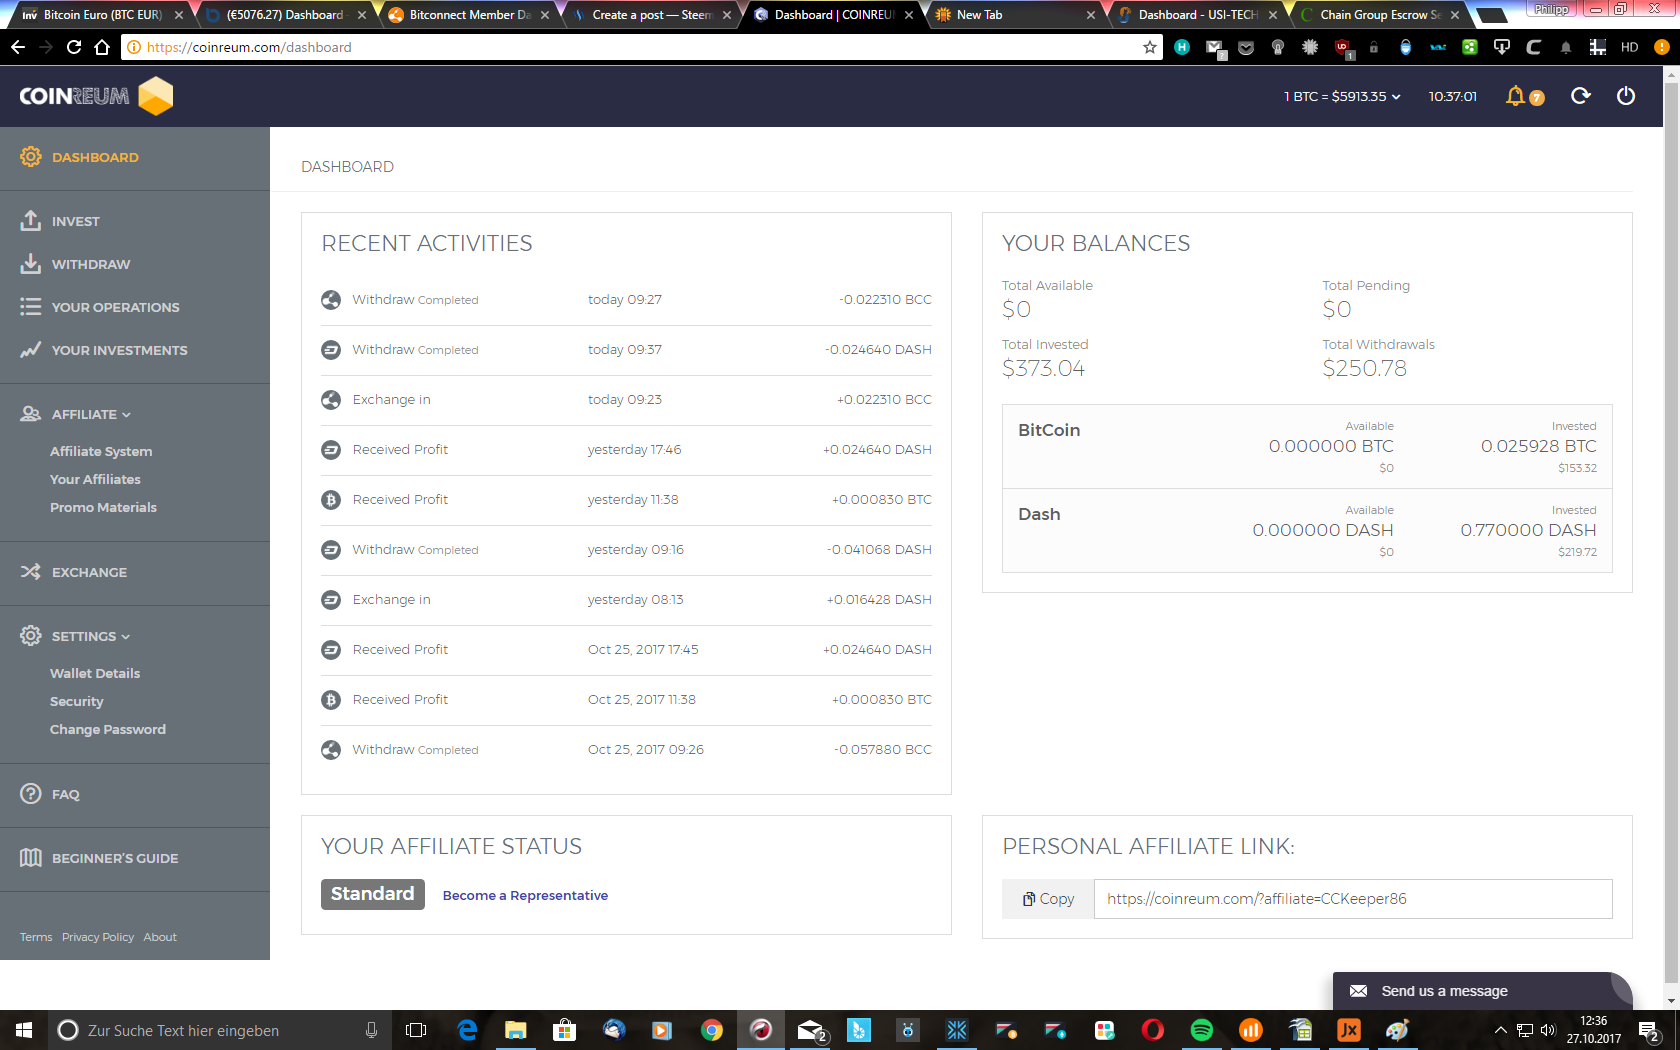
Task: Open the Dashboard sidebar item
Action: point(95,157)
